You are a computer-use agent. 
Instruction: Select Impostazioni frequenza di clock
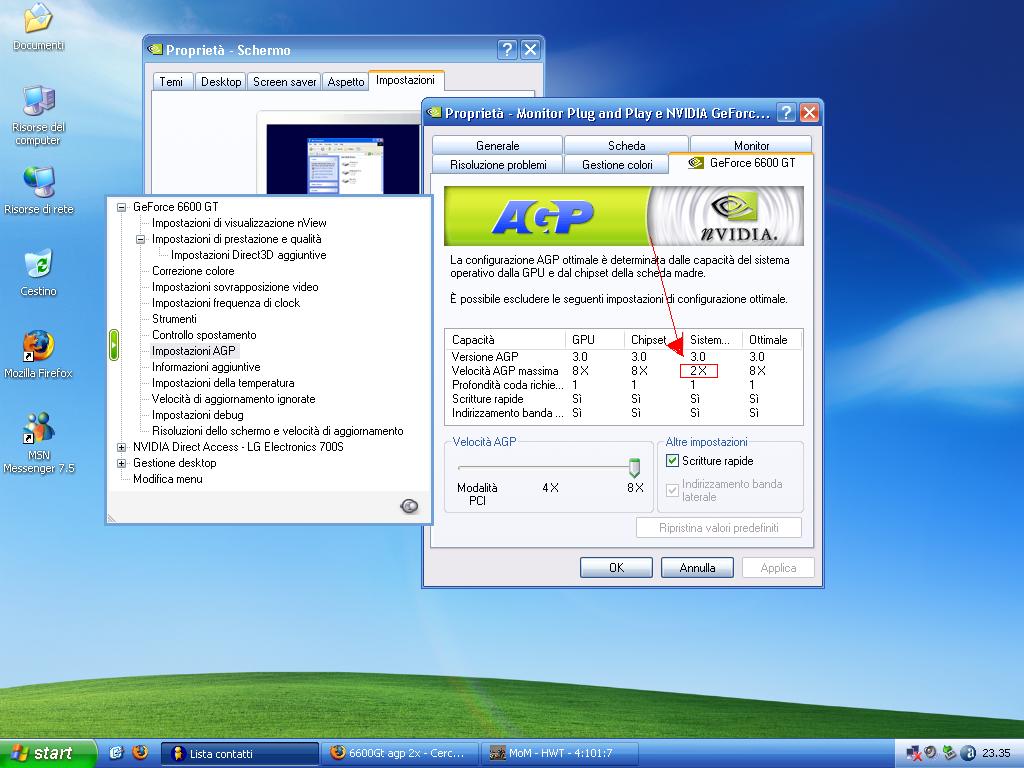(x=226, y=303)
